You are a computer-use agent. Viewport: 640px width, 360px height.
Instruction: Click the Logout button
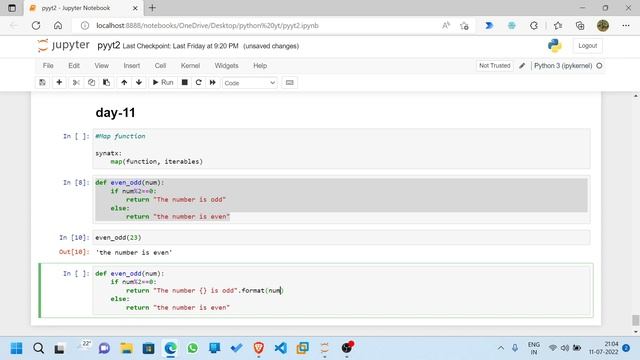587,46
